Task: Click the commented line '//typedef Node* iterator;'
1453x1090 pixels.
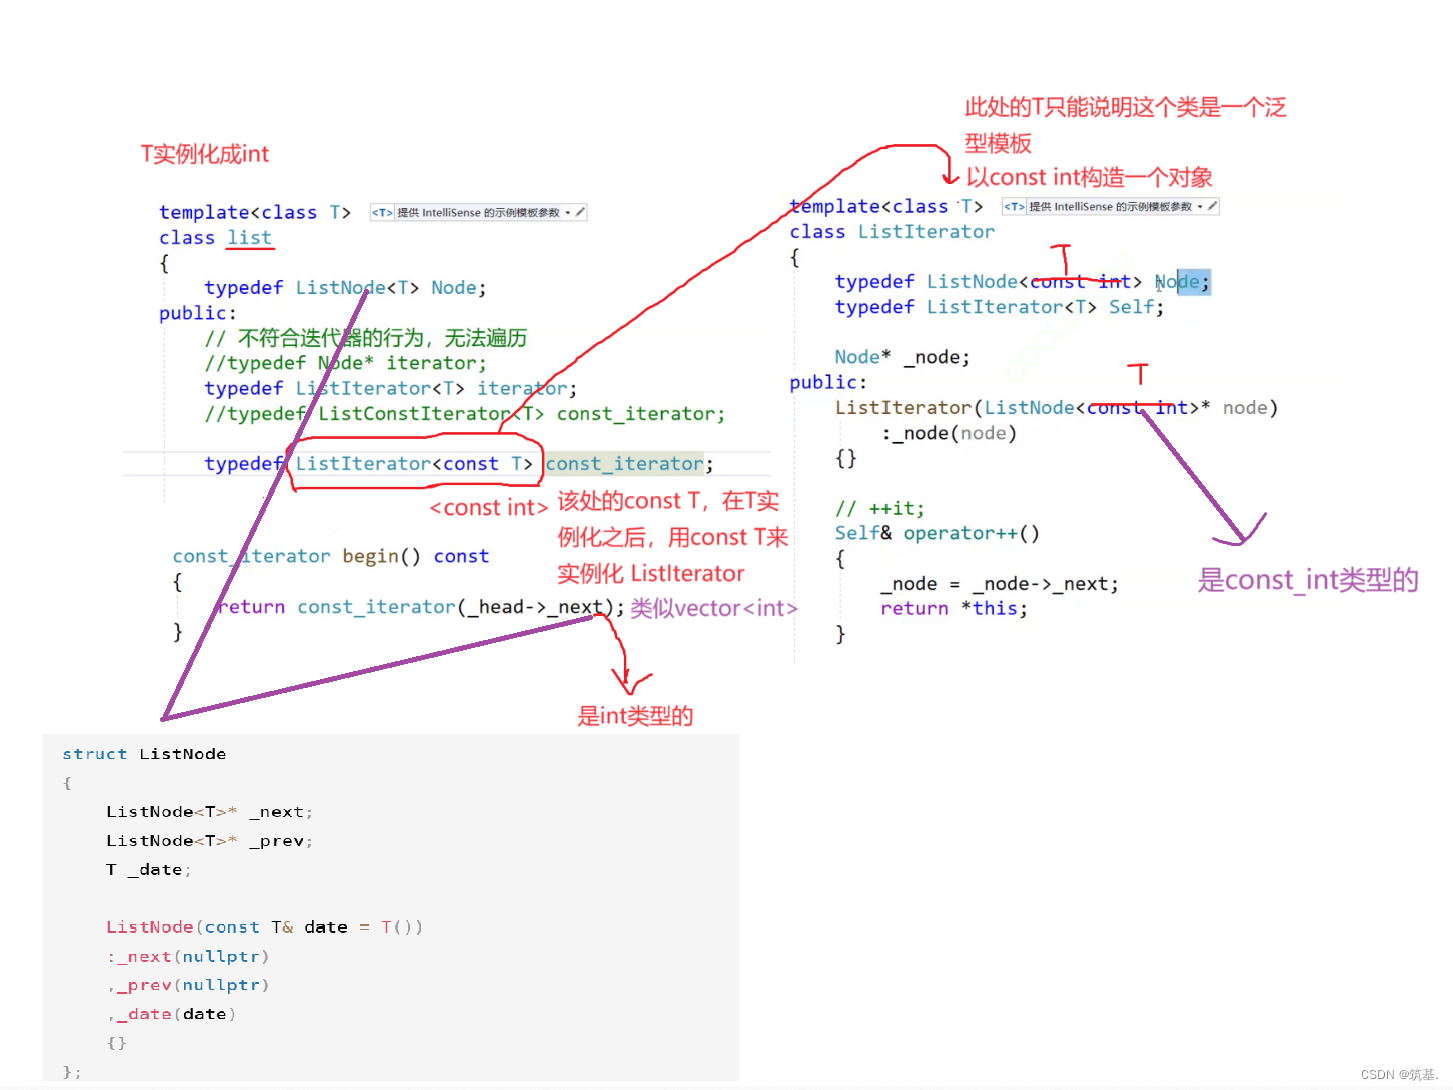Action: coord(345,363)
